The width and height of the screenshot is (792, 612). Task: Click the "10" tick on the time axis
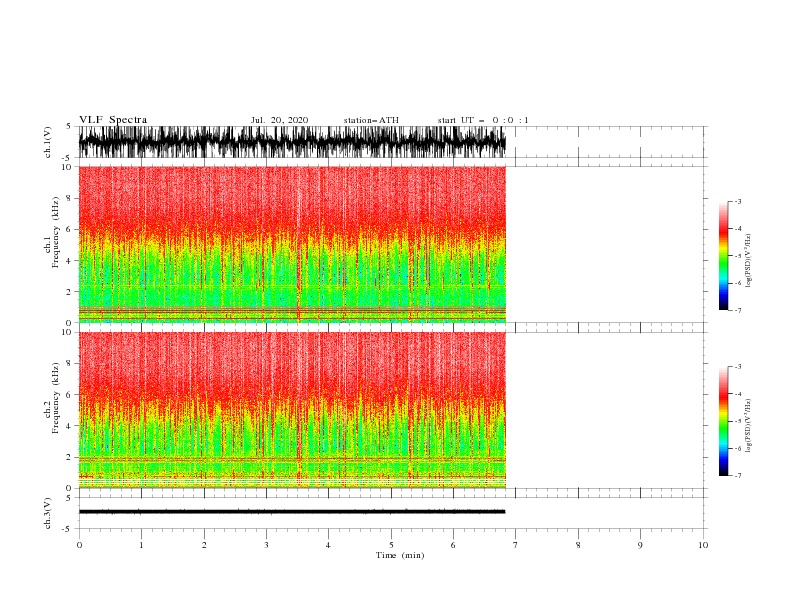point(703,545)
